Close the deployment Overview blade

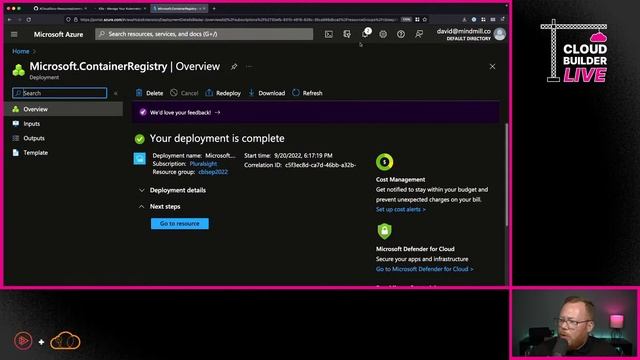493,67
